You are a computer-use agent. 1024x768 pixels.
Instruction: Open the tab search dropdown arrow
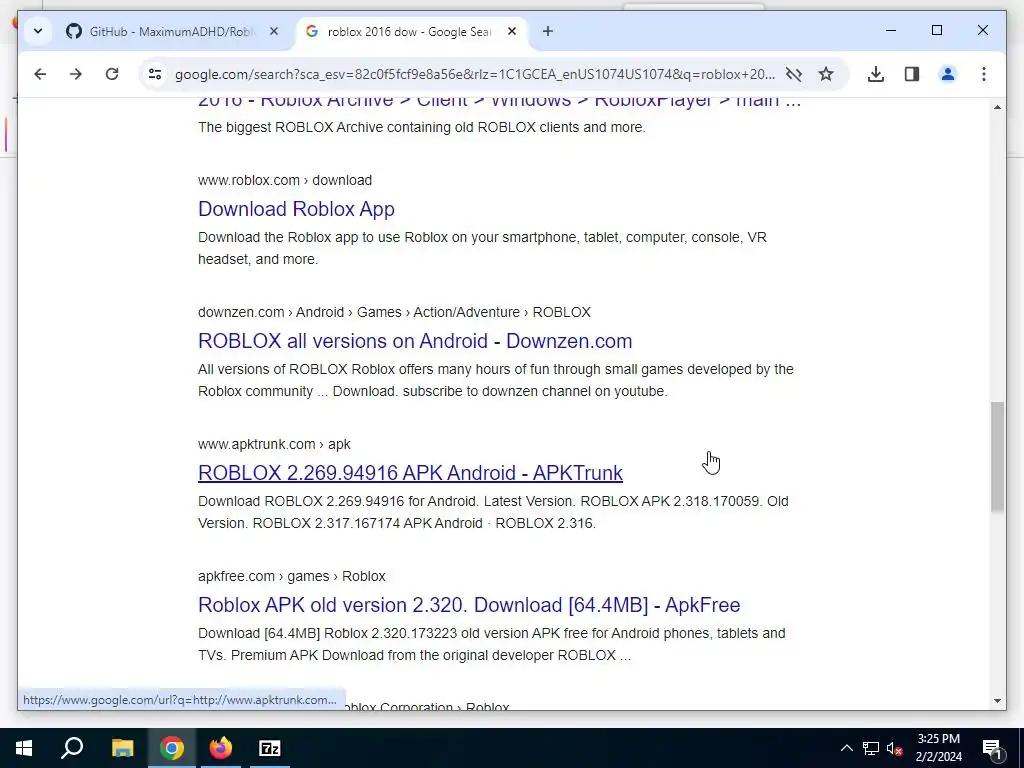[x=38, y=31]
